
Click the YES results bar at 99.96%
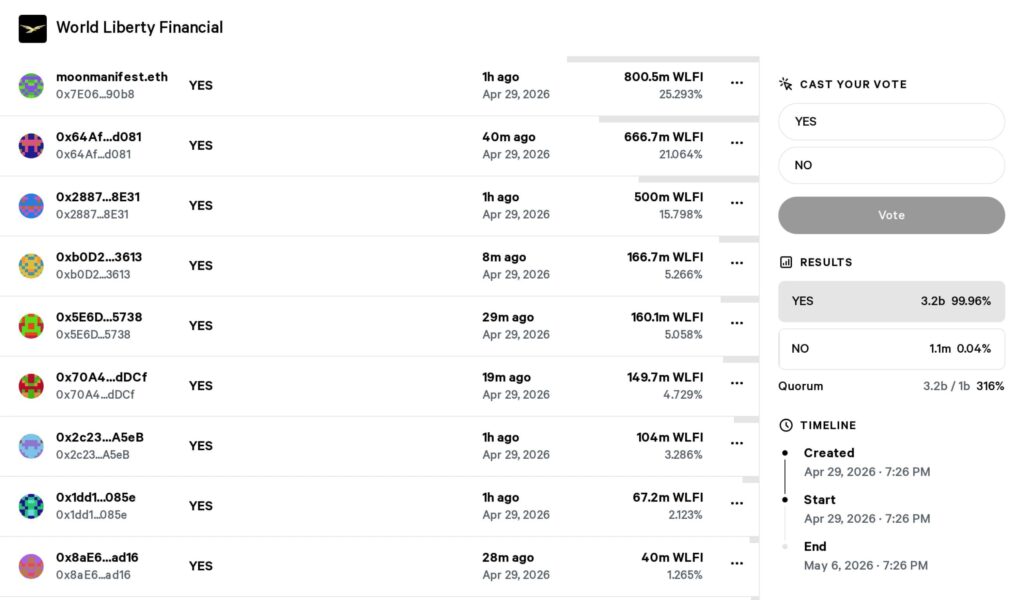[891, 301]
